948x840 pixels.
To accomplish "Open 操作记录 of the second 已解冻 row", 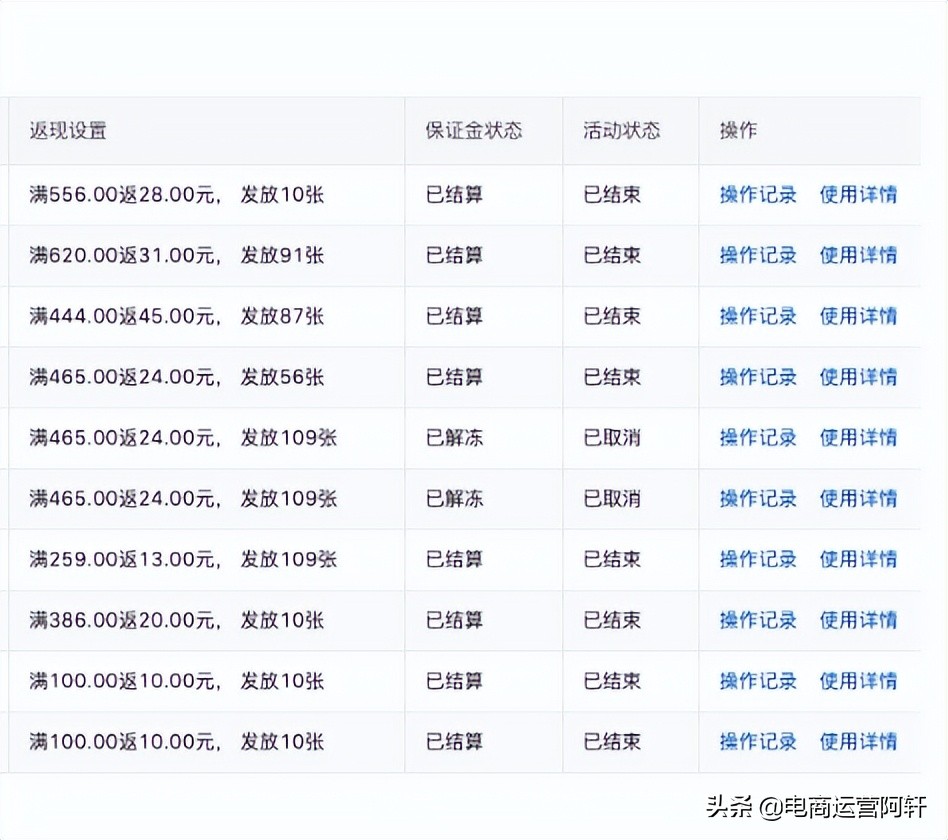I will tap(757, 498).
